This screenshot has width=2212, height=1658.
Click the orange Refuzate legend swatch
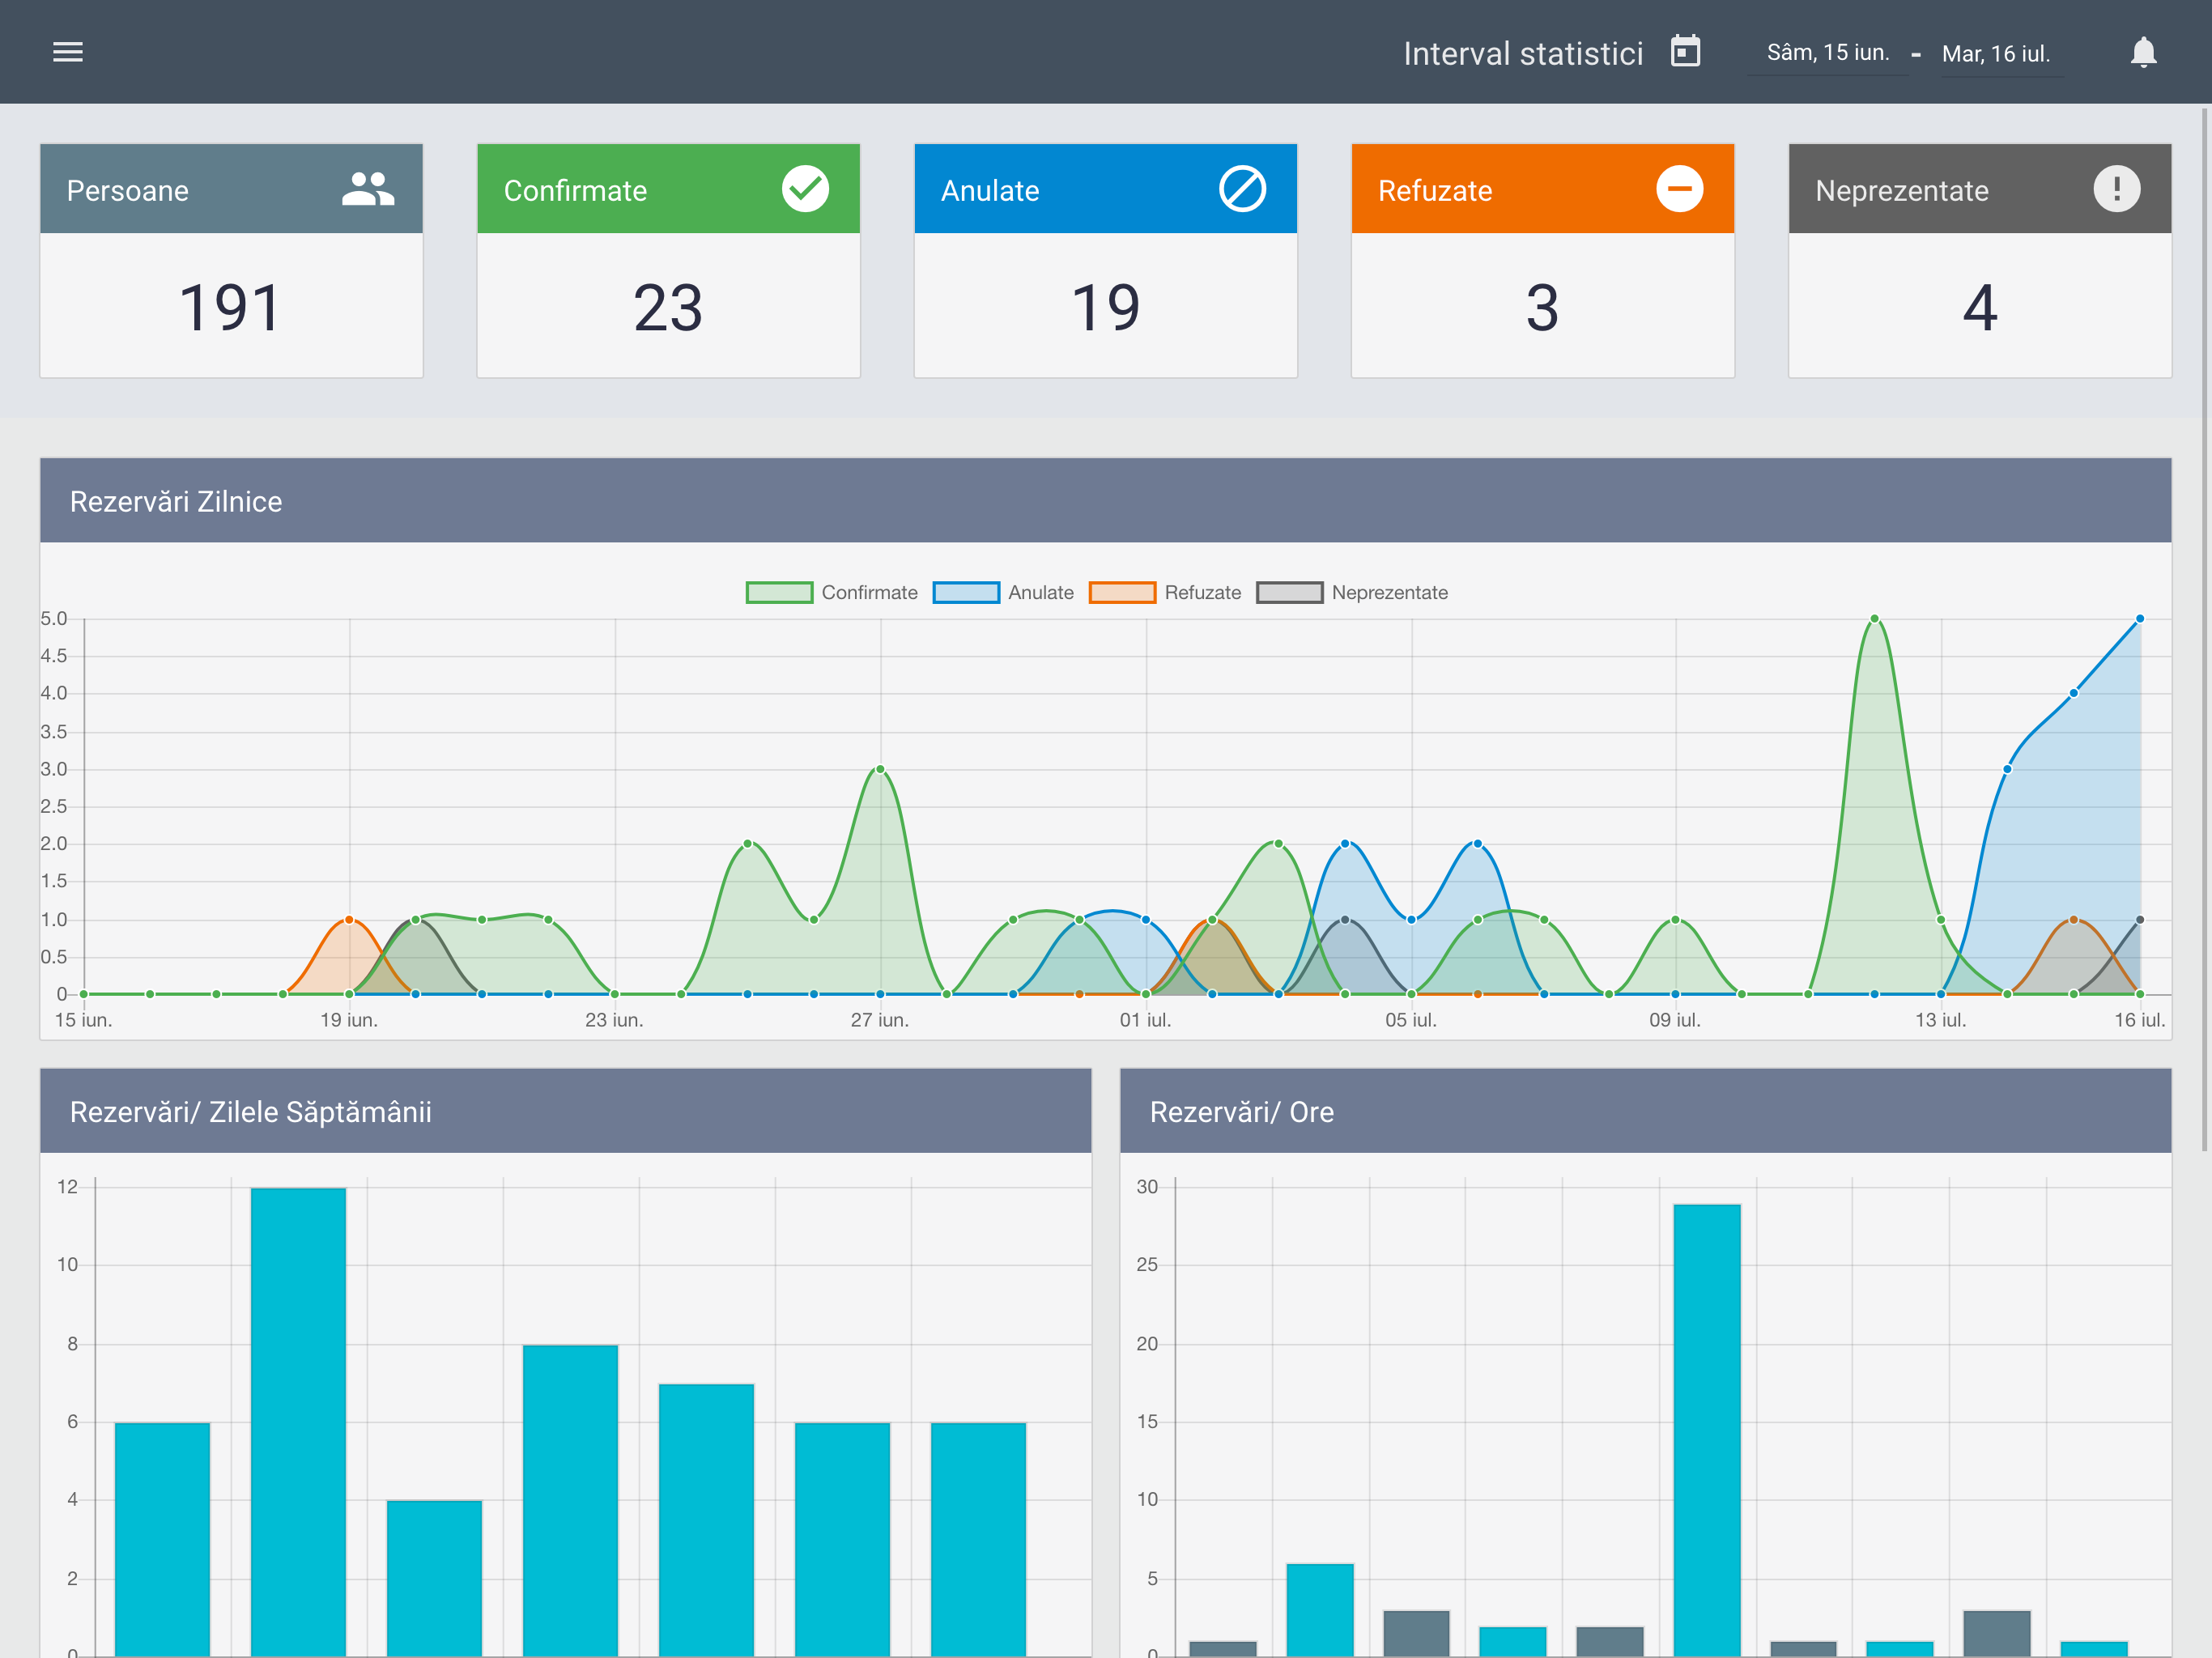1122,592
